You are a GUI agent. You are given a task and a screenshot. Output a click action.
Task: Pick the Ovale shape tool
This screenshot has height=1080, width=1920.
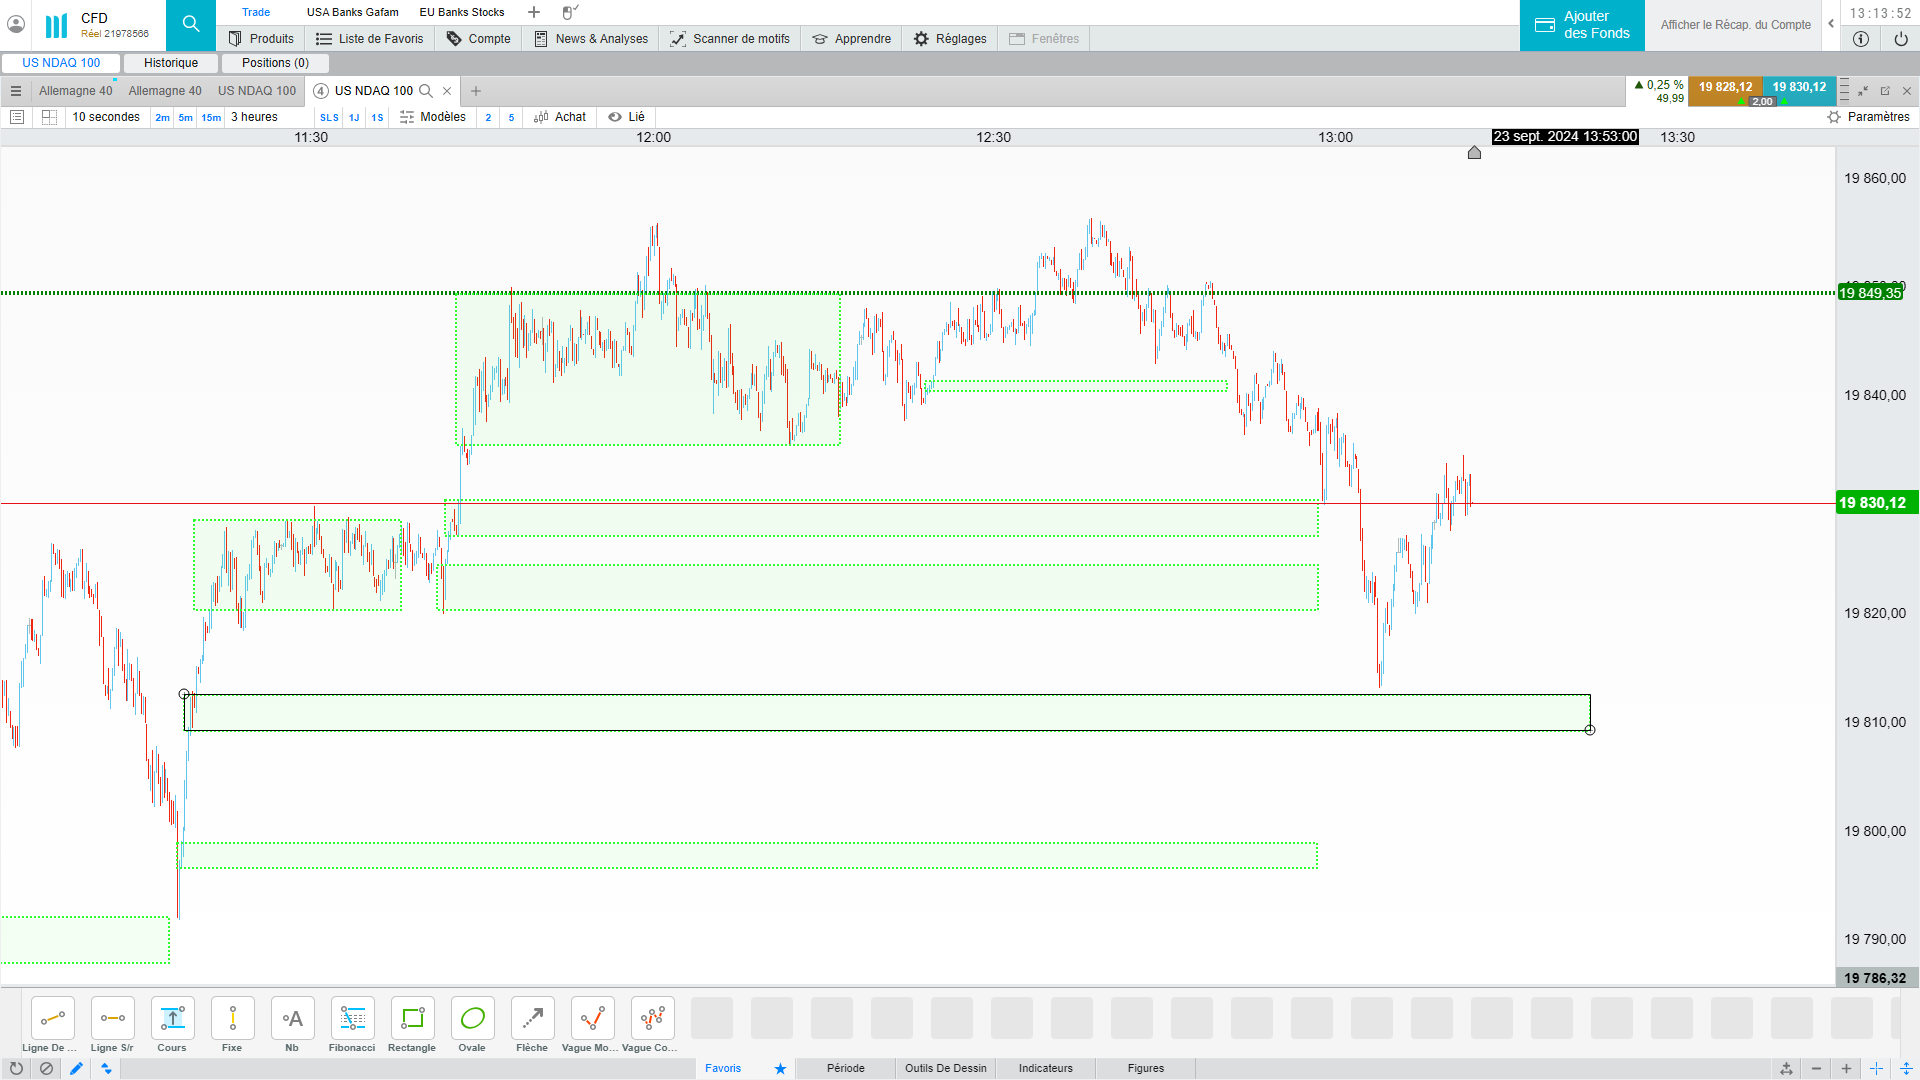tap(472, 1019)
